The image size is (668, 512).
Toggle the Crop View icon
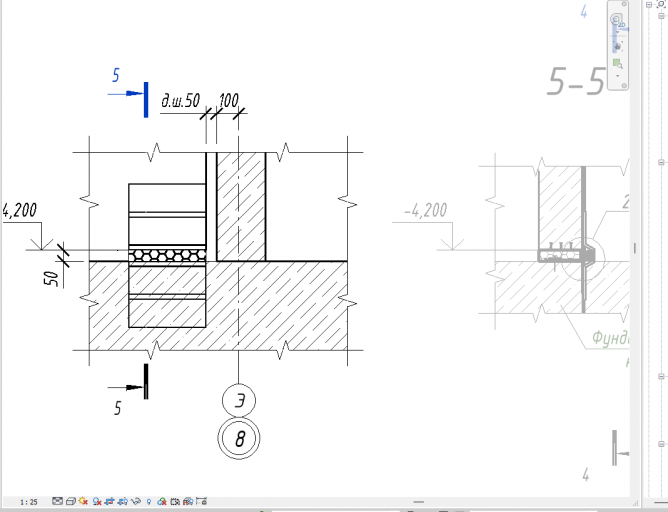(109, 502)
